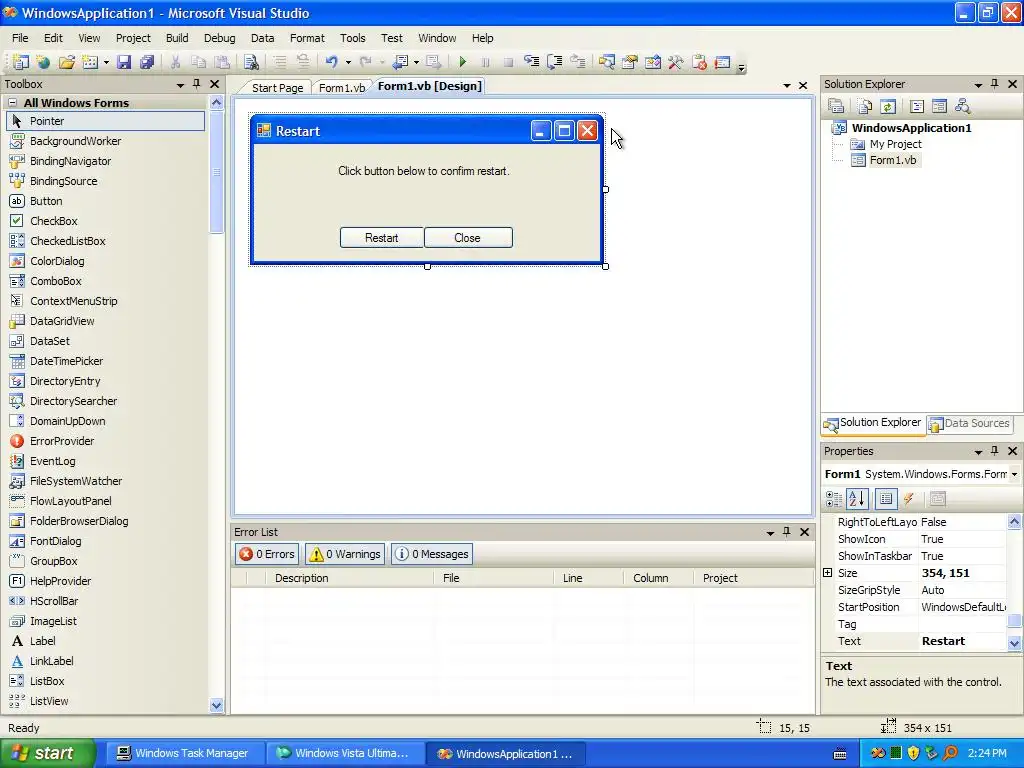Toggle Categorized view in Properties
Image resolution: width=1024 pixels, height=768 pixels.
click(x=834, y=499)
